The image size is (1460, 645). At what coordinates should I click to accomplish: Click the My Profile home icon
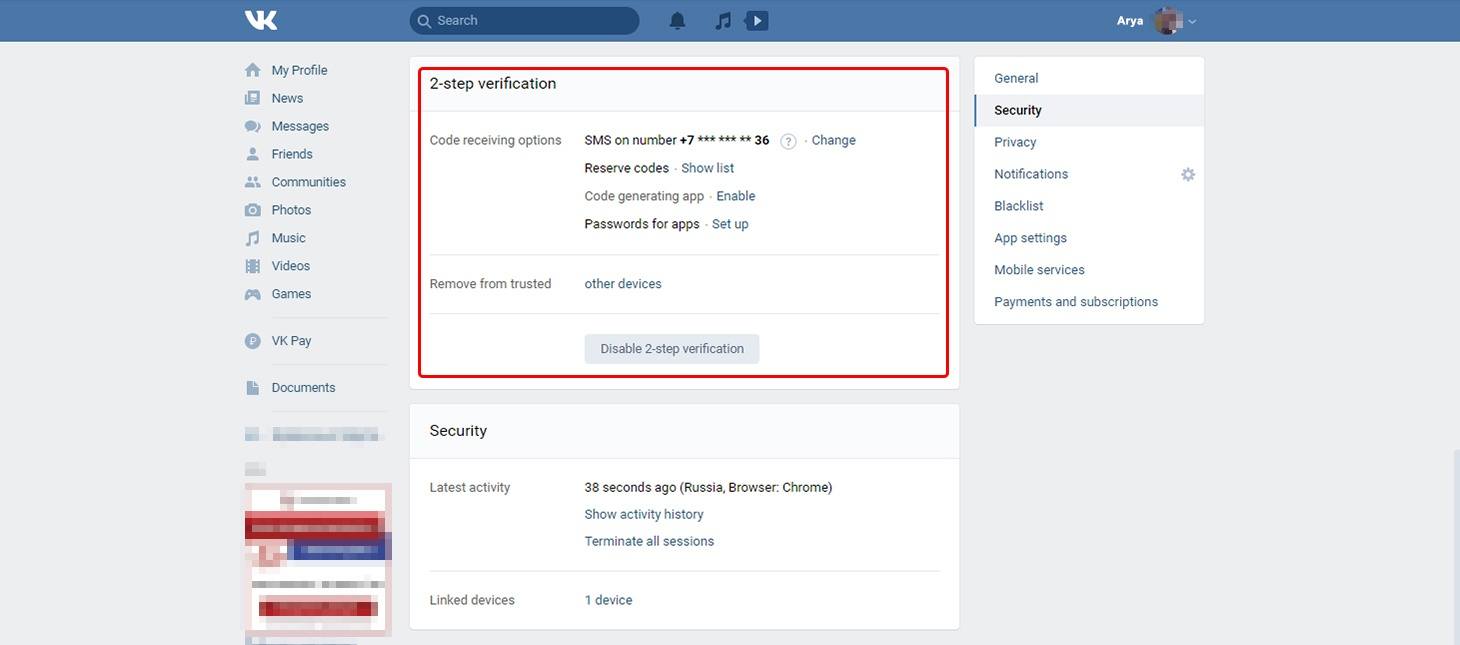point(253,70)
